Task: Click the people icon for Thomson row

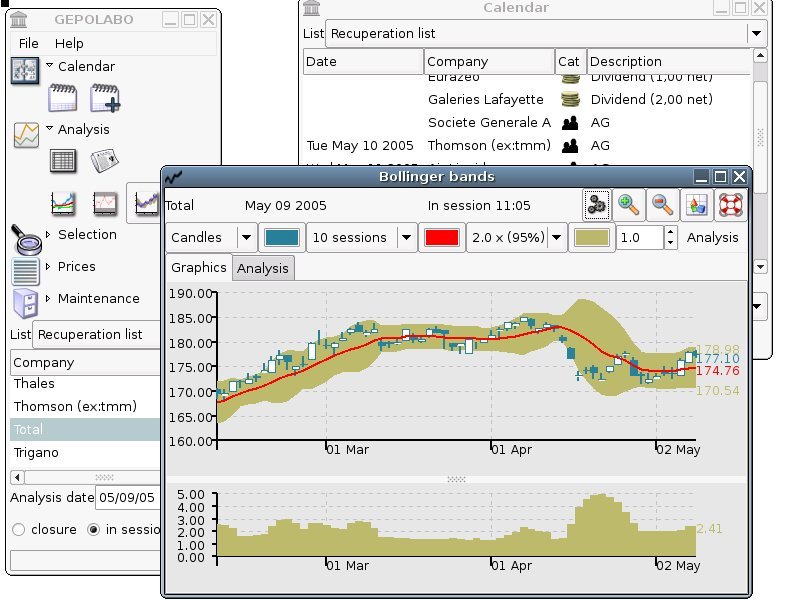Action: (x=570, y=146)
